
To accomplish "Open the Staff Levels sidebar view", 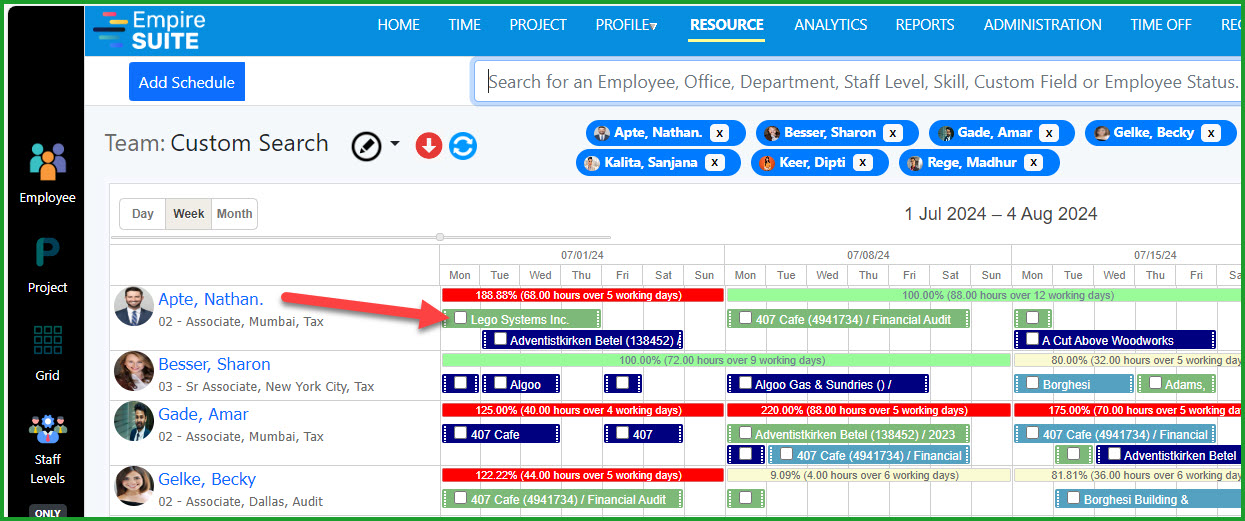I will (x=48, y=449).
